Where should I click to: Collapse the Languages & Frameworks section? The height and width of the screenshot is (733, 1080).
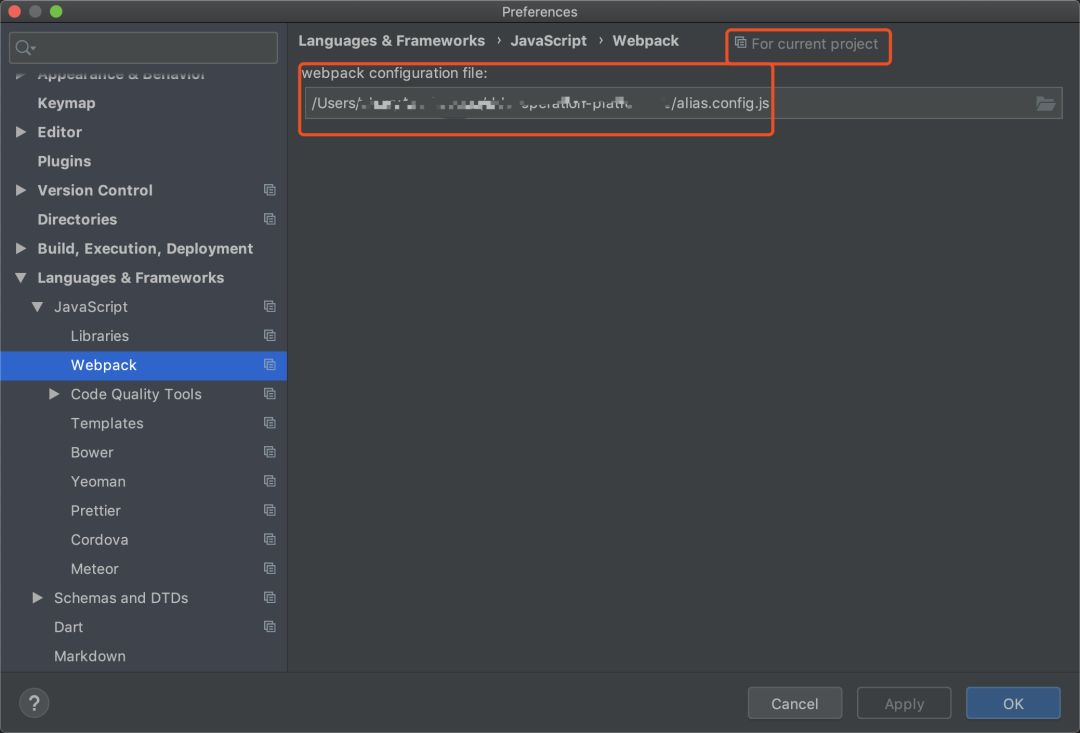point(21,278)
